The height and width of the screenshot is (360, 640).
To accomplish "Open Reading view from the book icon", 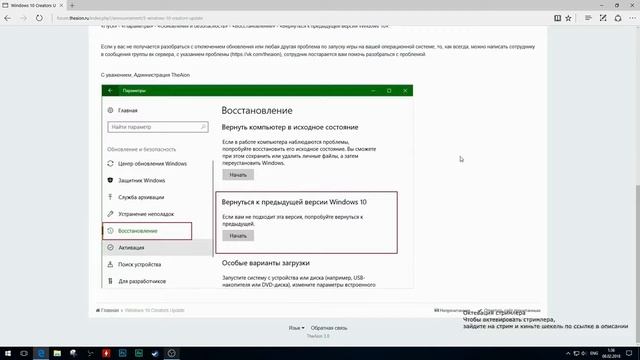I will tap(557, 18).
